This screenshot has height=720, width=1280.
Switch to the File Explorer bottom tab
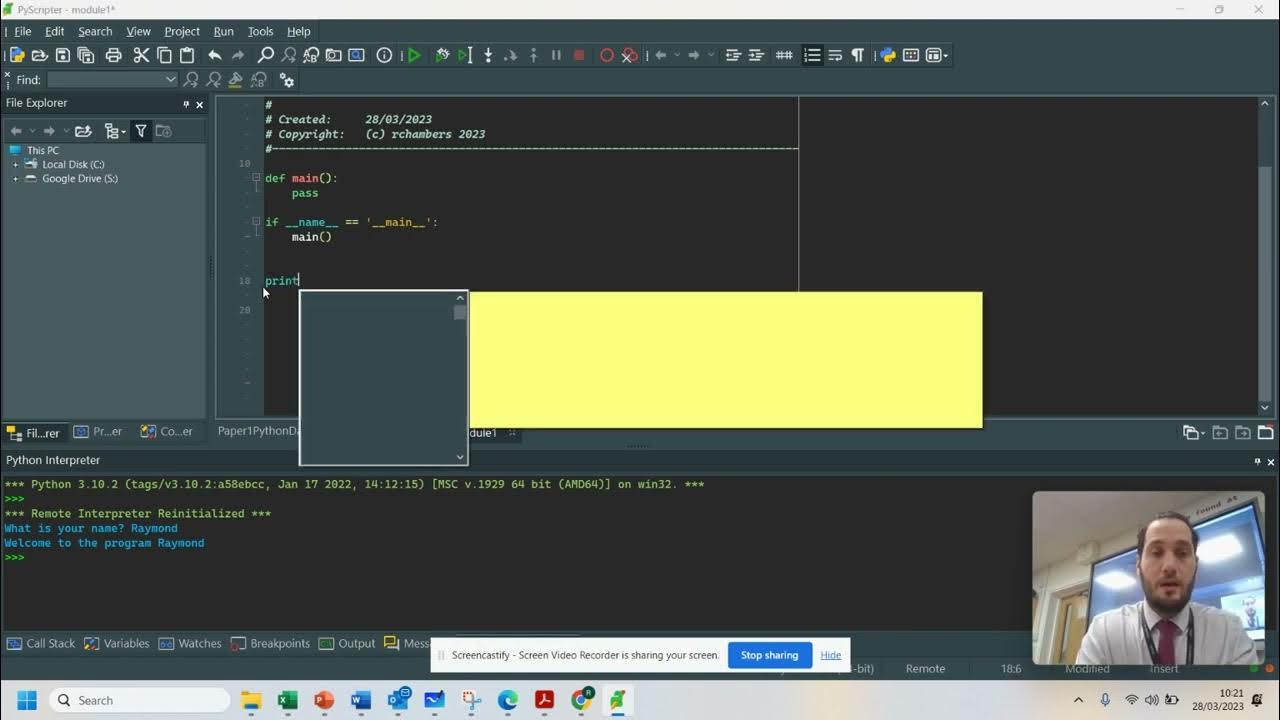(x=34, y=432)
